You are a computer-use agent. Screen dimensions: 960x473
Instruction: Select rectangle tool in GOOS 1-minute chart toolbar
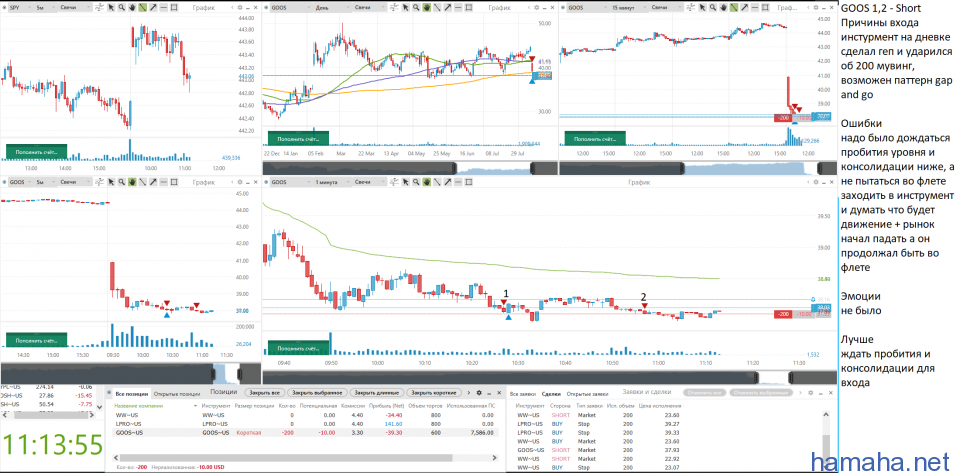click(x=468, y=182)
